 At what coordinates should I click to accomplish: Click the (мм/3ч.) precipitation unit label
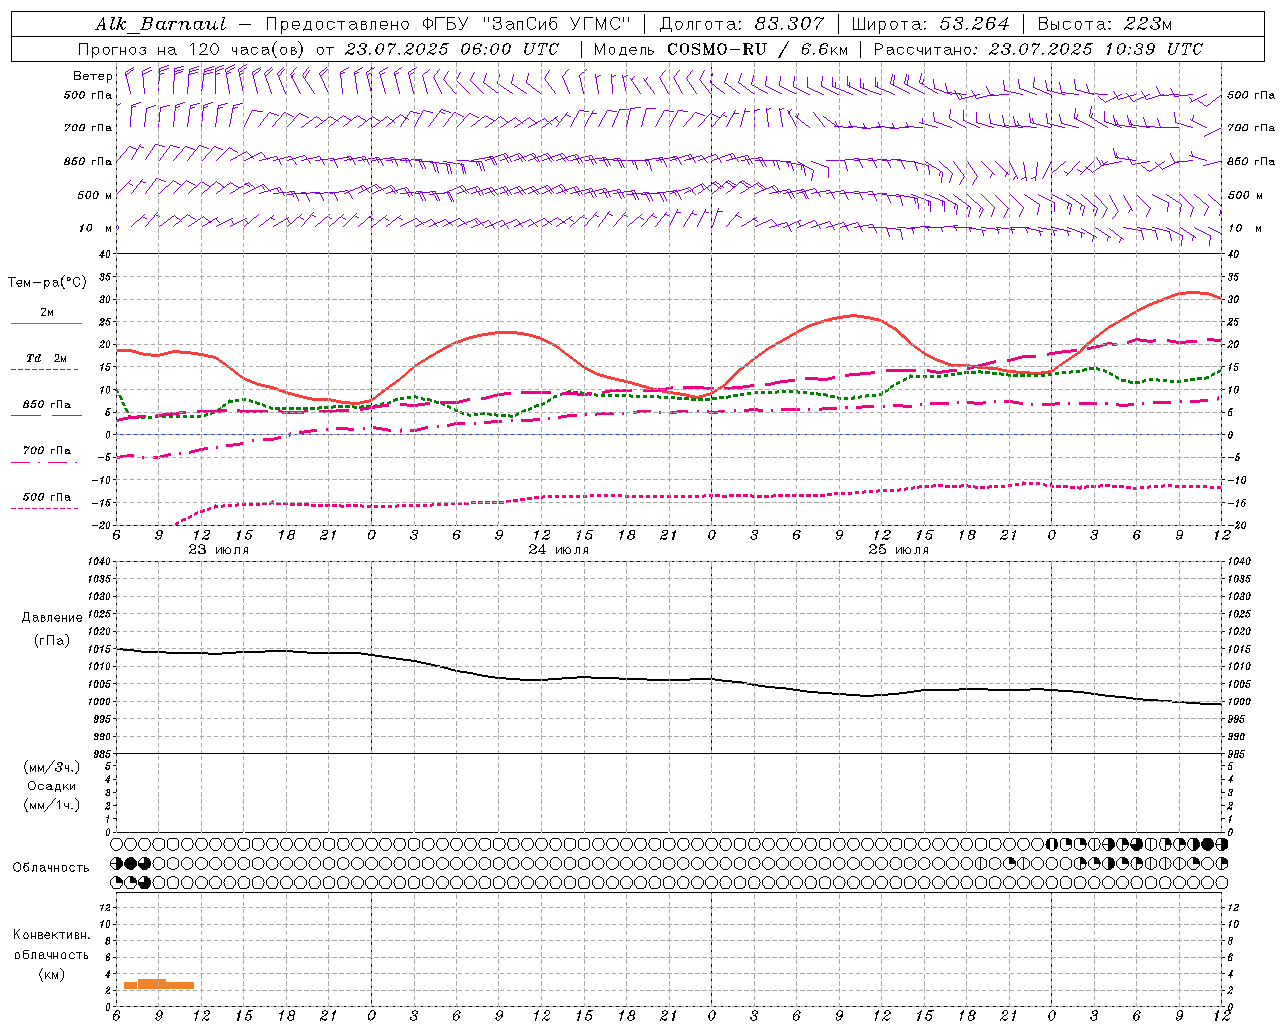click(52, 767)
